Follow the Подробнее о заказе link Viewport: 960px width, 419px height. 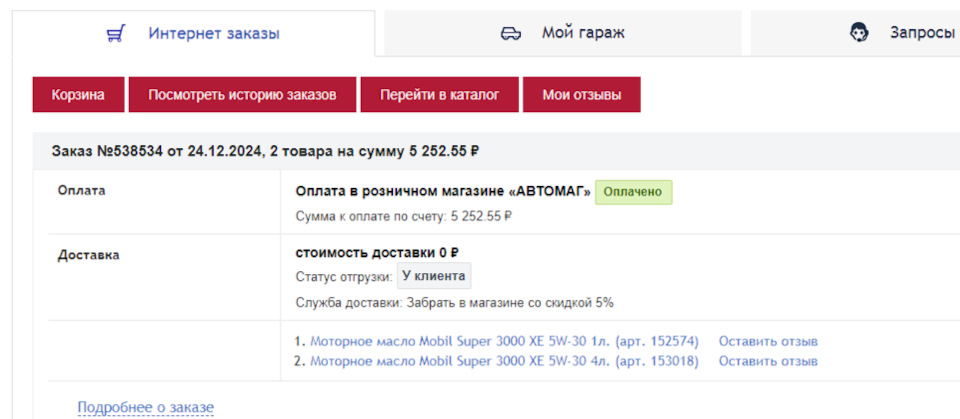146,407
